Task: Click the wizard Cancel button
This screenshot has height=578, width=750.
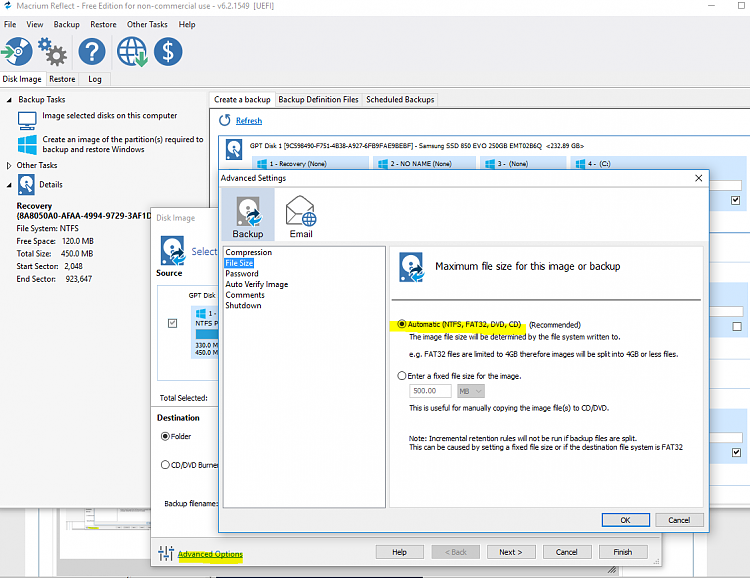Action: (567, 552)
